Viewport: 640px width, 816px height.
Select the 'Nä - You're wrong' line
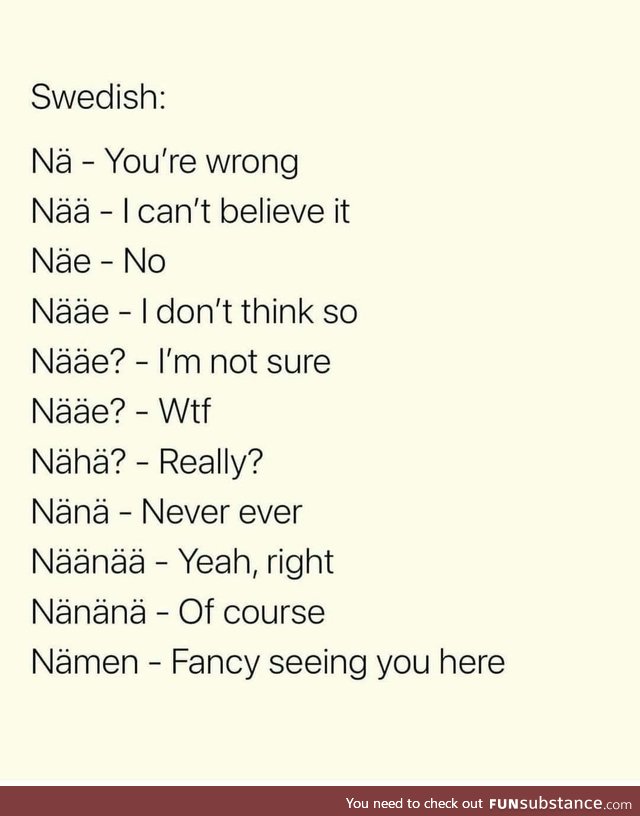(165, 162)
